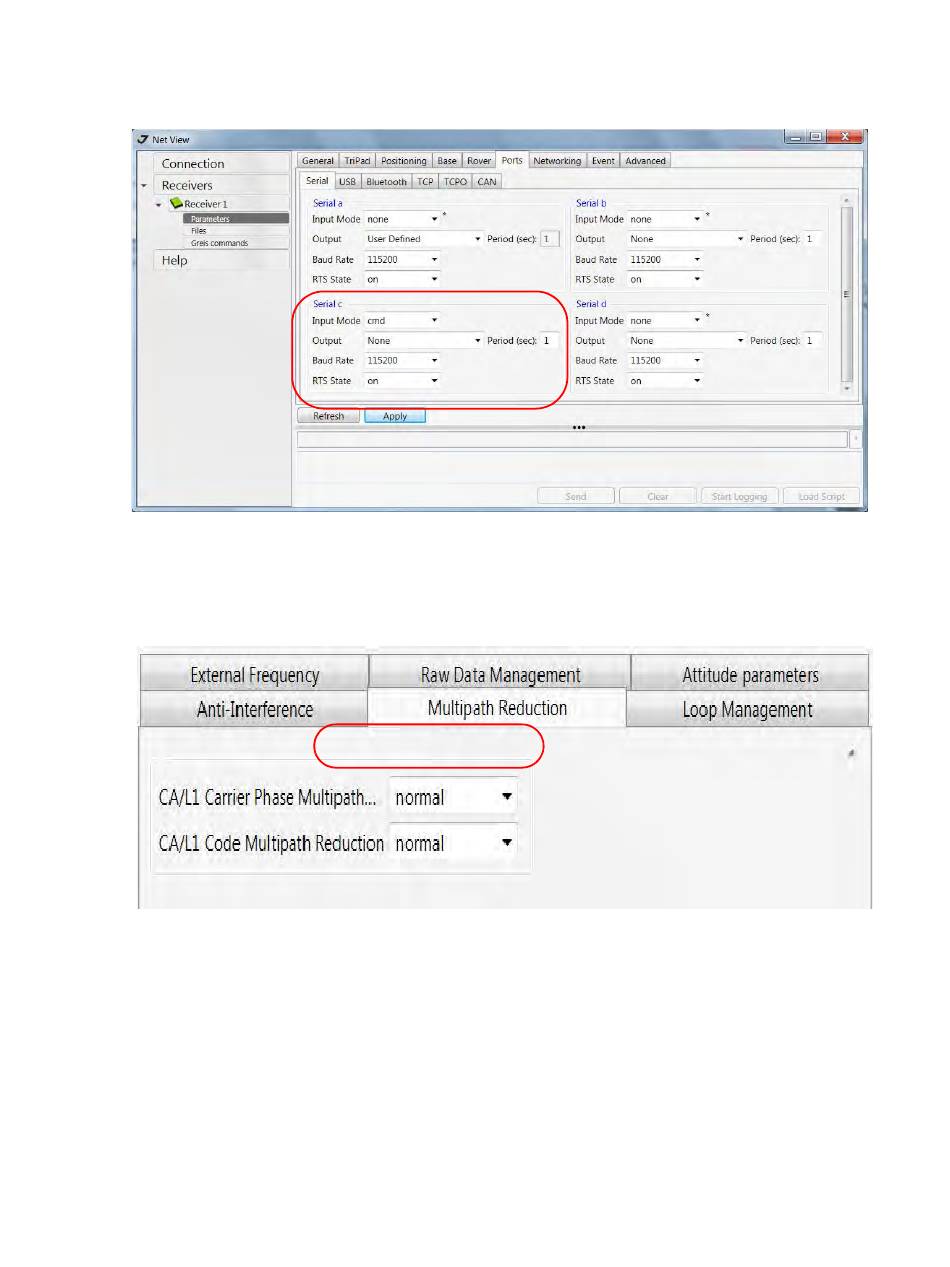
Task: Open the Loop Management tab
Action: (x=747, y=710)
